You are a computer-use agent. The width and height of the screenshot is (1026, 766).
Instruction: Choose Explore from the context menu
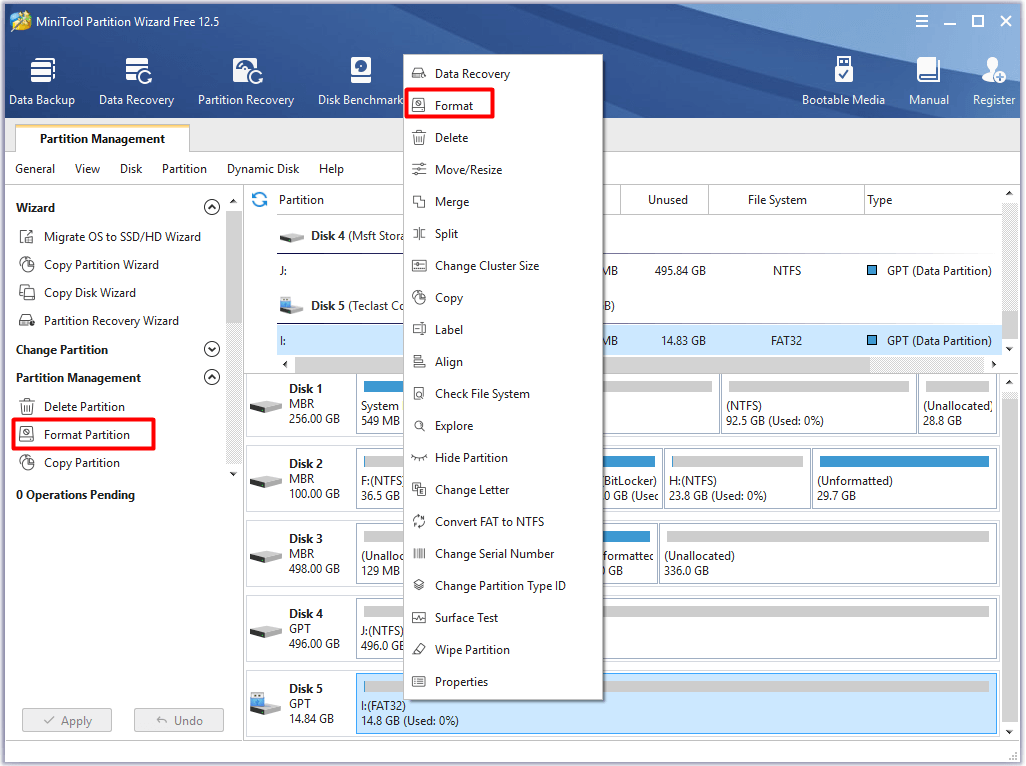pyautogui.click(x=503, y=427)
